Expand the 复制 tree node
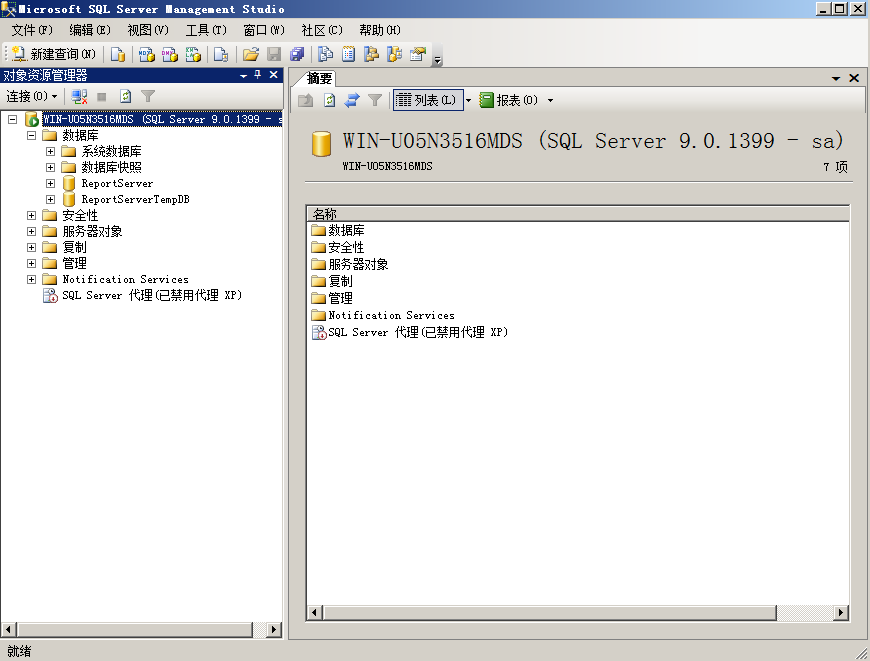The image size is (870, 661). coord(32,248)
